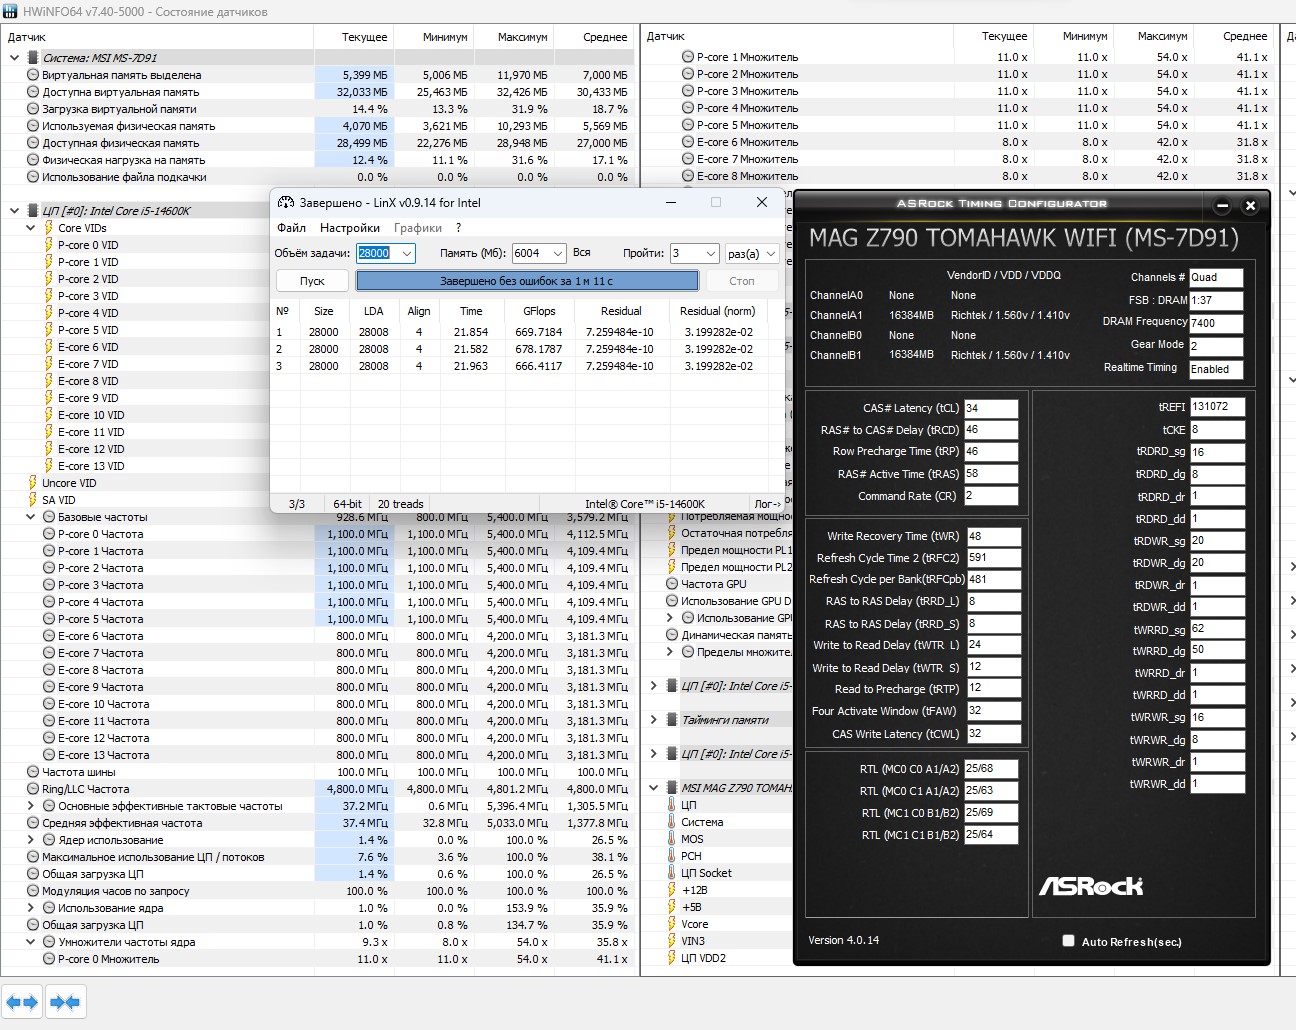Click the RAS# Active Time (tRAS) field
Screen dimensions: 1296x1030
(990, 474)
